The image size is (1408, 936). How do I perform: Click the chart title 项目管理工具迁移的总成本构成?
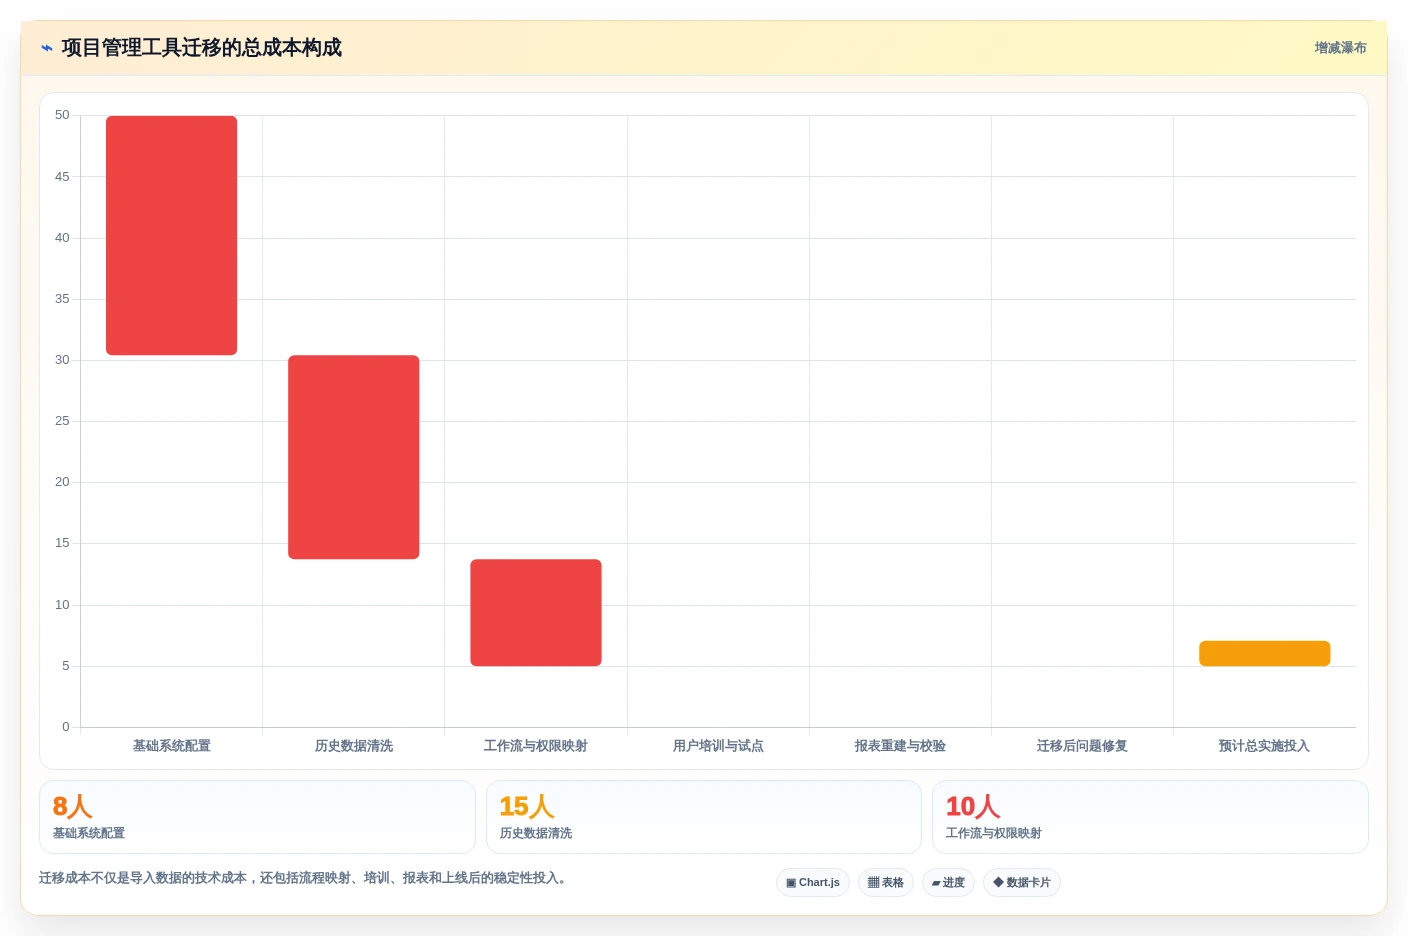tap(202, 48)
